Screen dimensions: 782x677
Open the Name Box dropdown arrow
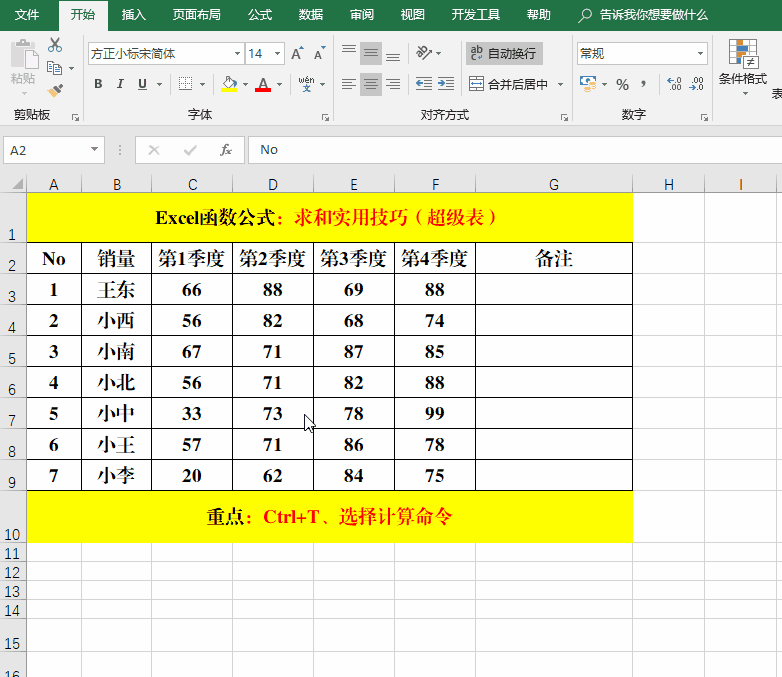95,150
